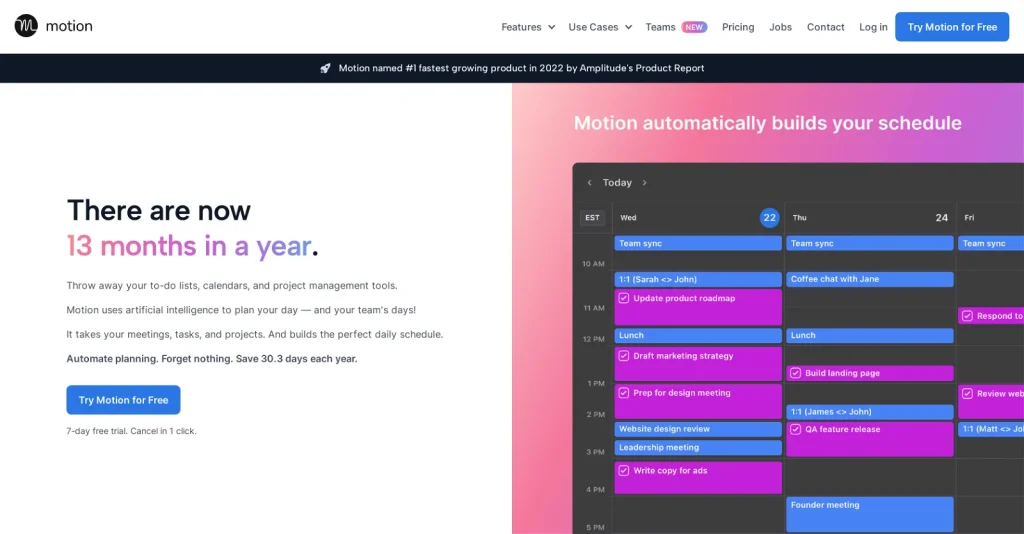This screenshot has width=1024, height=534.
Task: Select the date 22 circle on Wednesday
Action: click(x=769, y=217)
